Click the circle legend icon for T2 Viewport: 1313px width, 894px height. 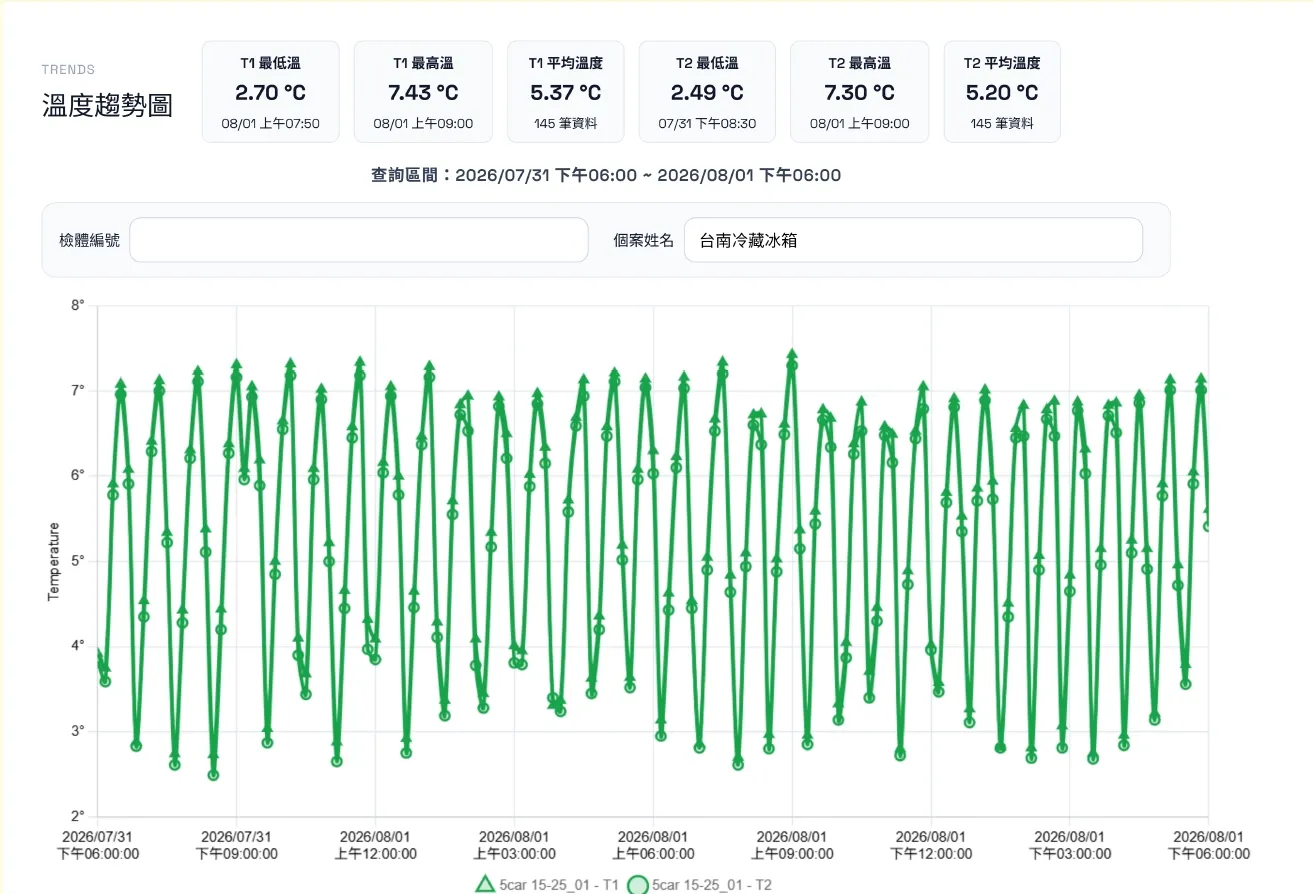(637, 885)
